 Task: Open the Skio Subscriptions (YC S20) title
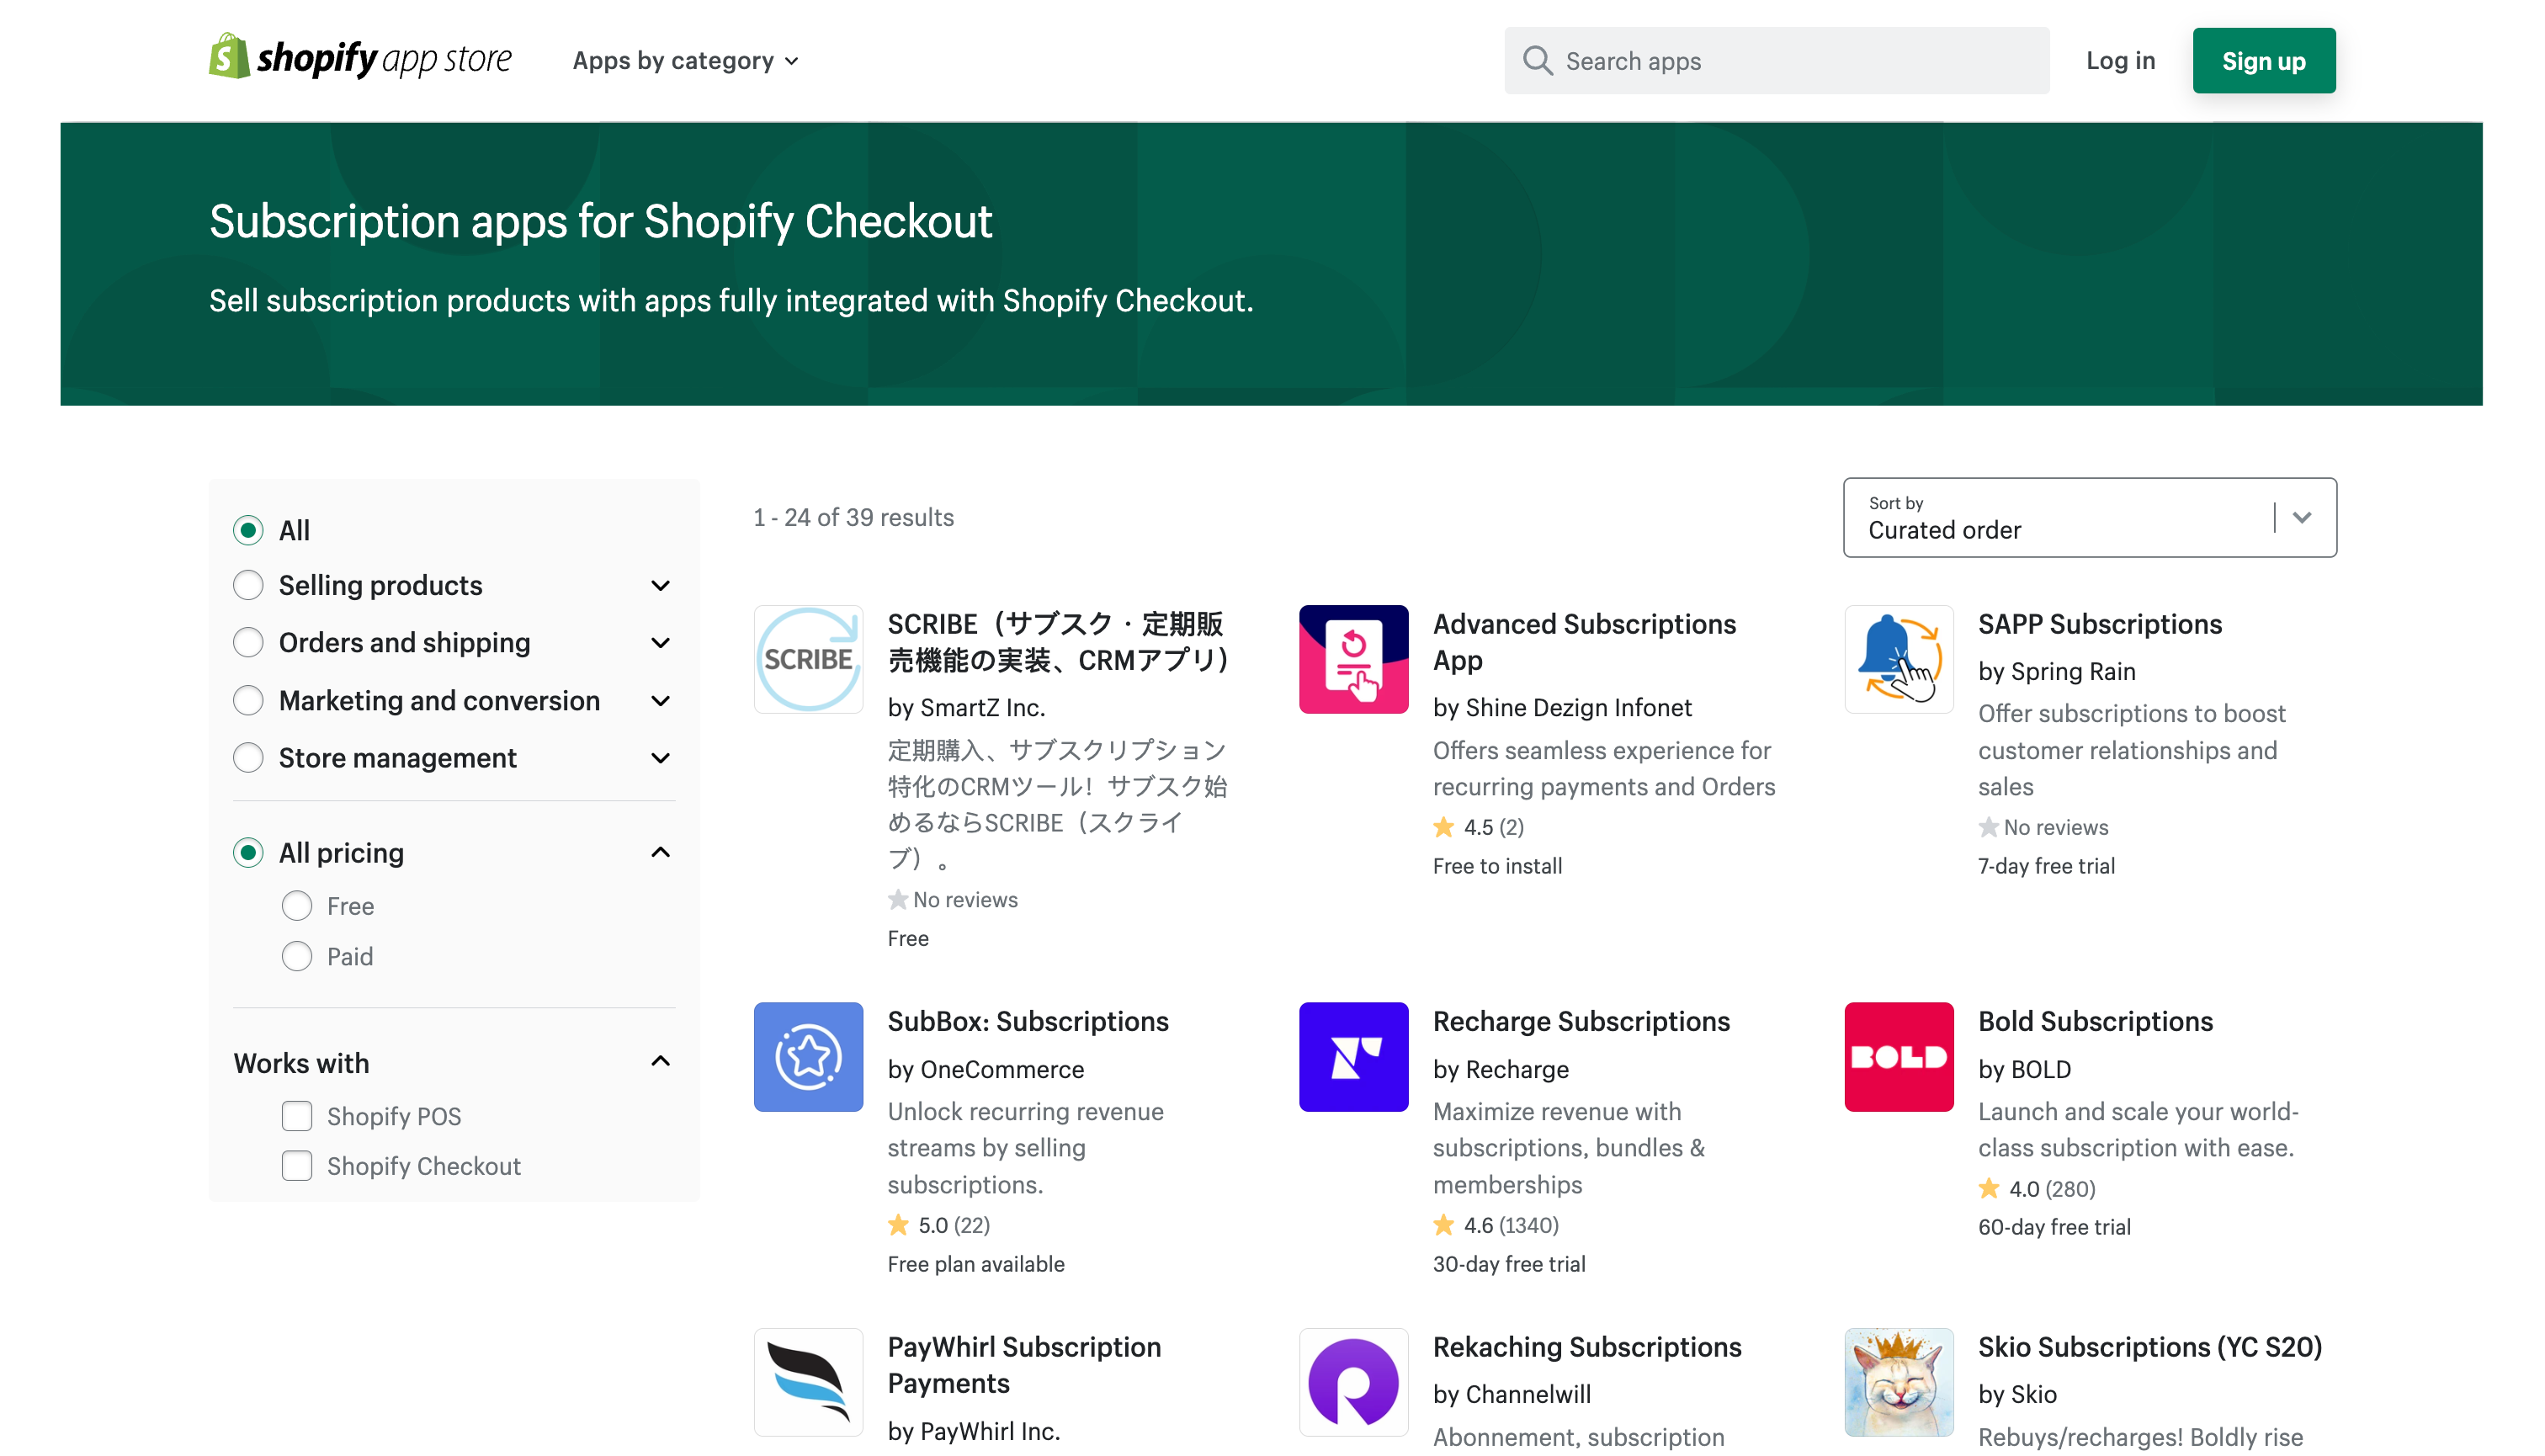click(x=2150, y=1347)
